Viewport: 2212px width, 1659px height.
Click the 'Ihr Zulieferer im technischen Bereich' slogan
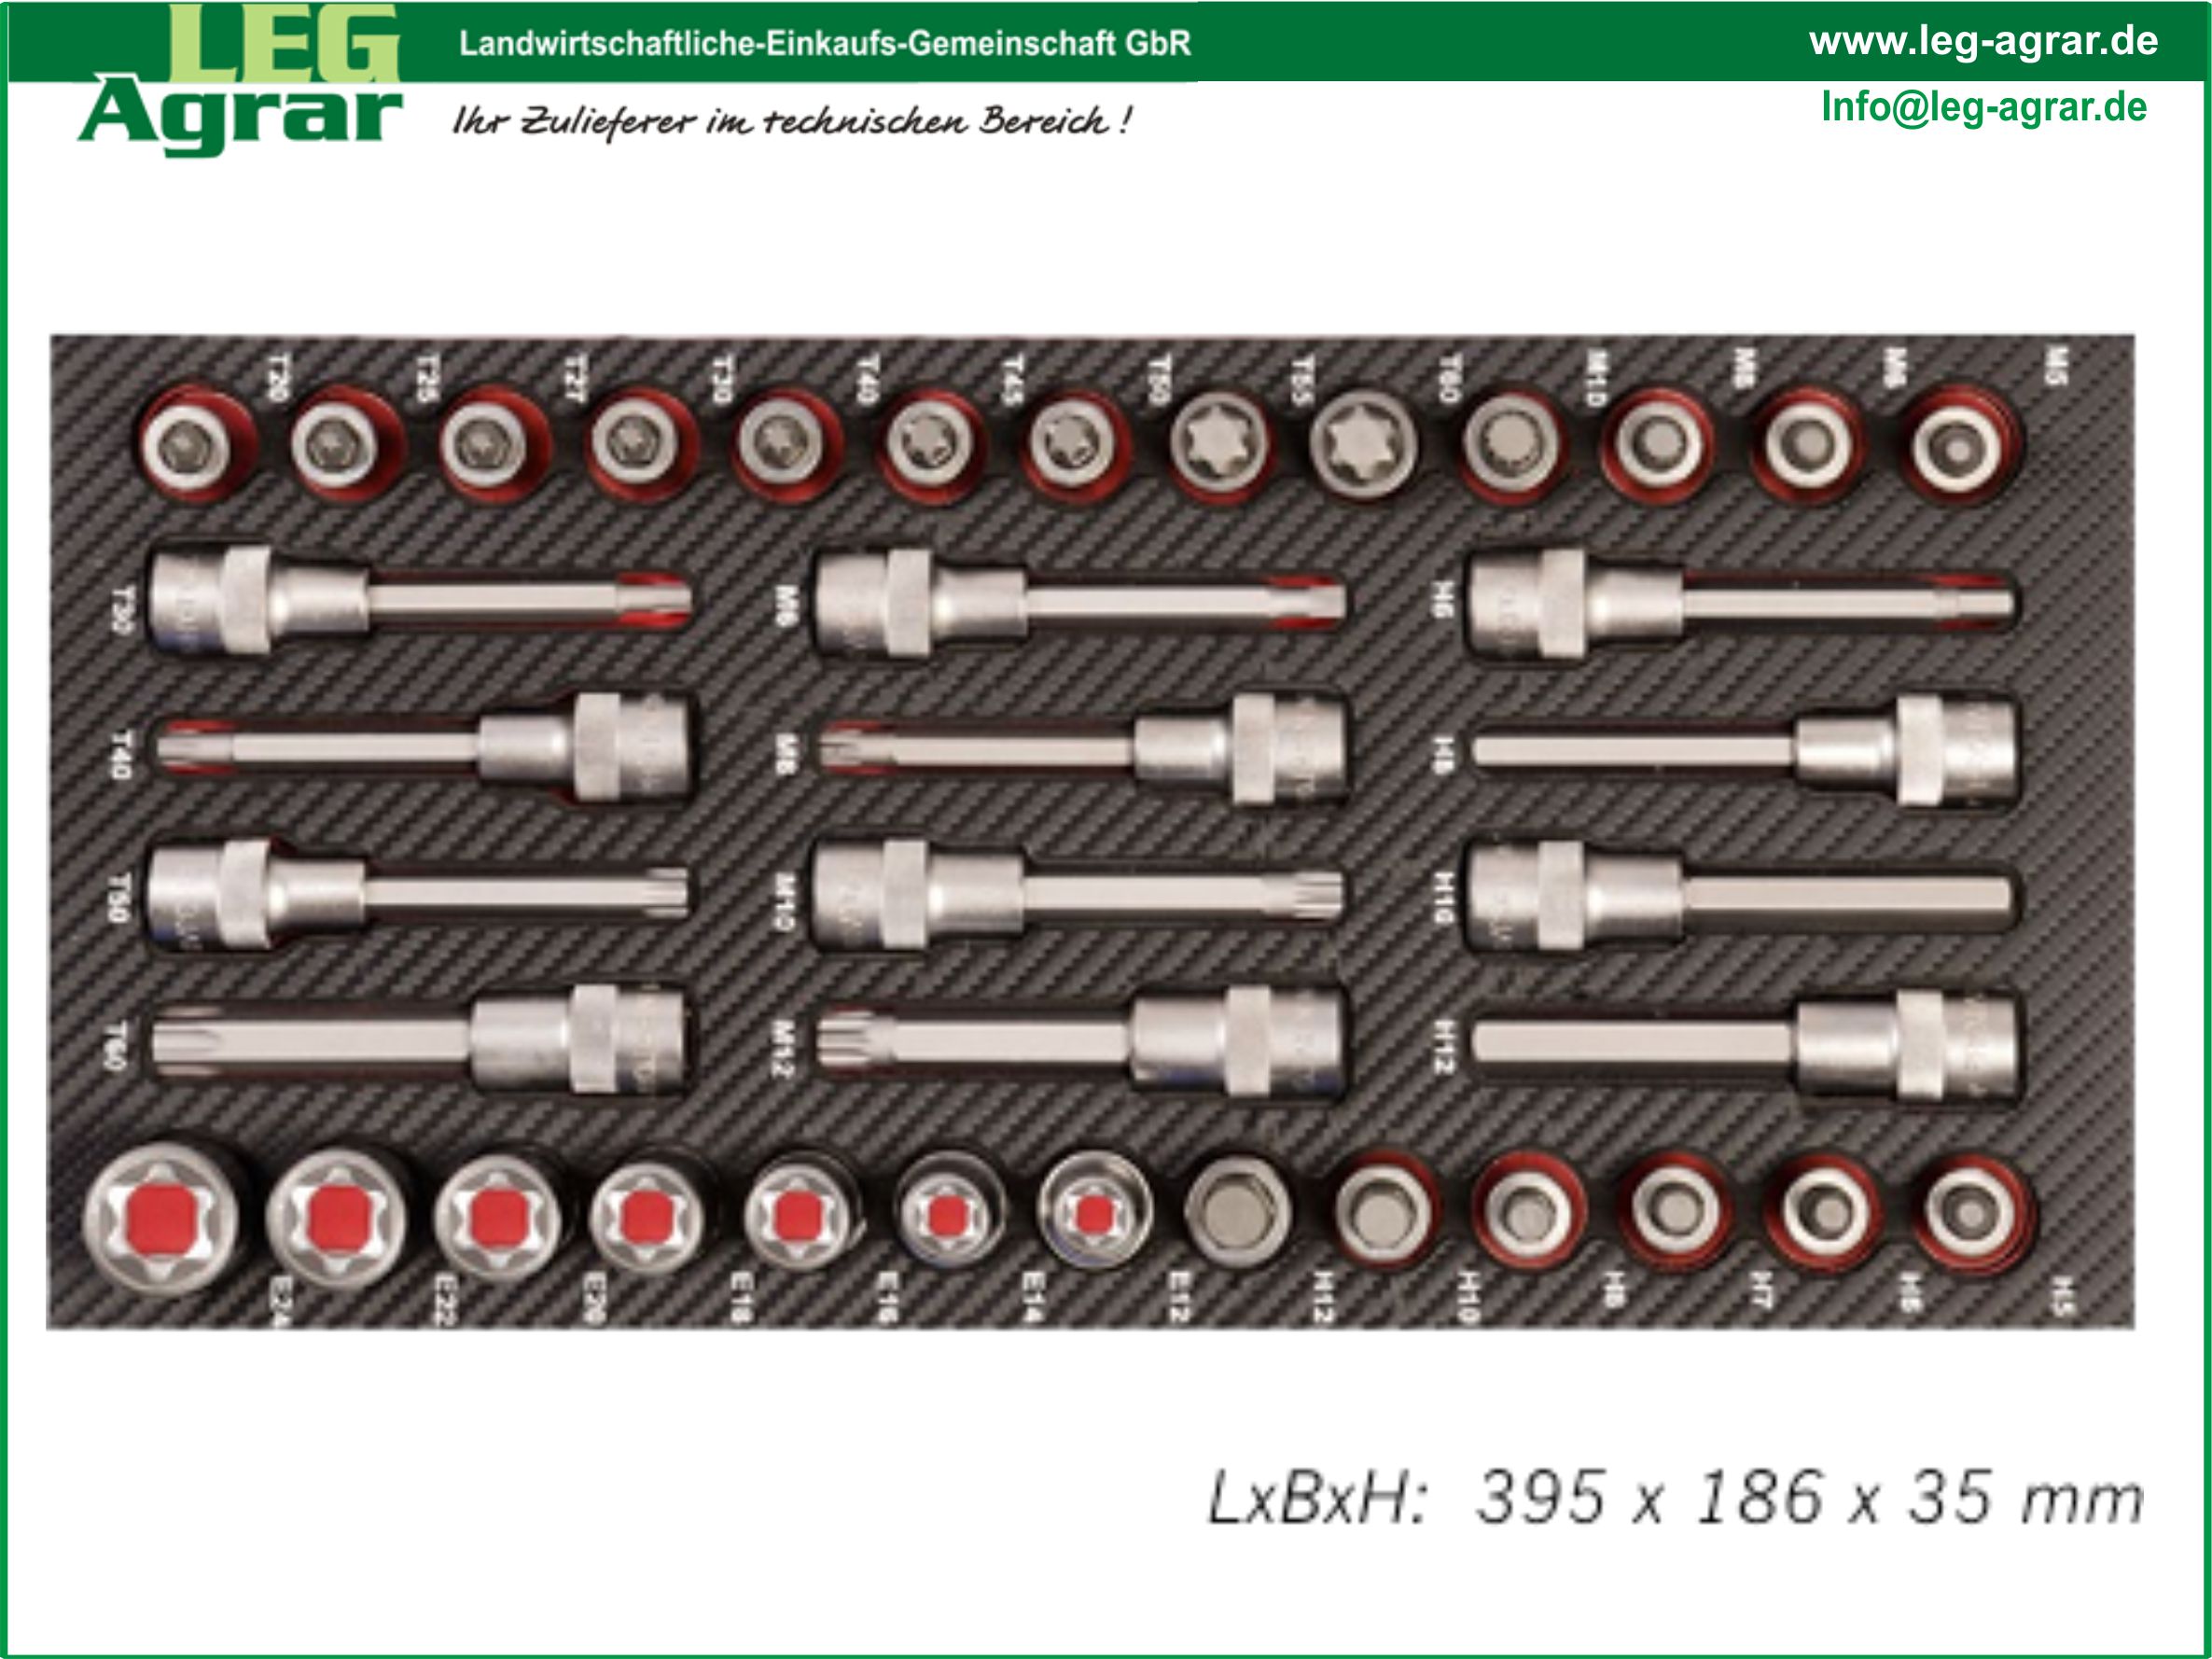tap(792, 122)
